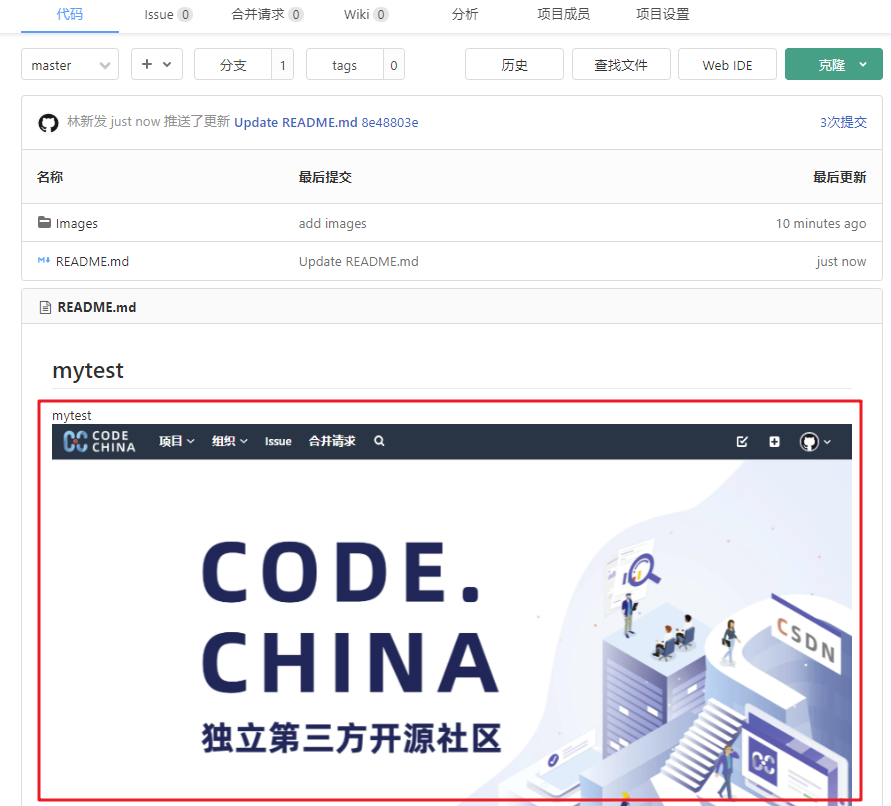Expand the new file plus dropdown chevron
This screenshot has width=891, height=806.
166,63
